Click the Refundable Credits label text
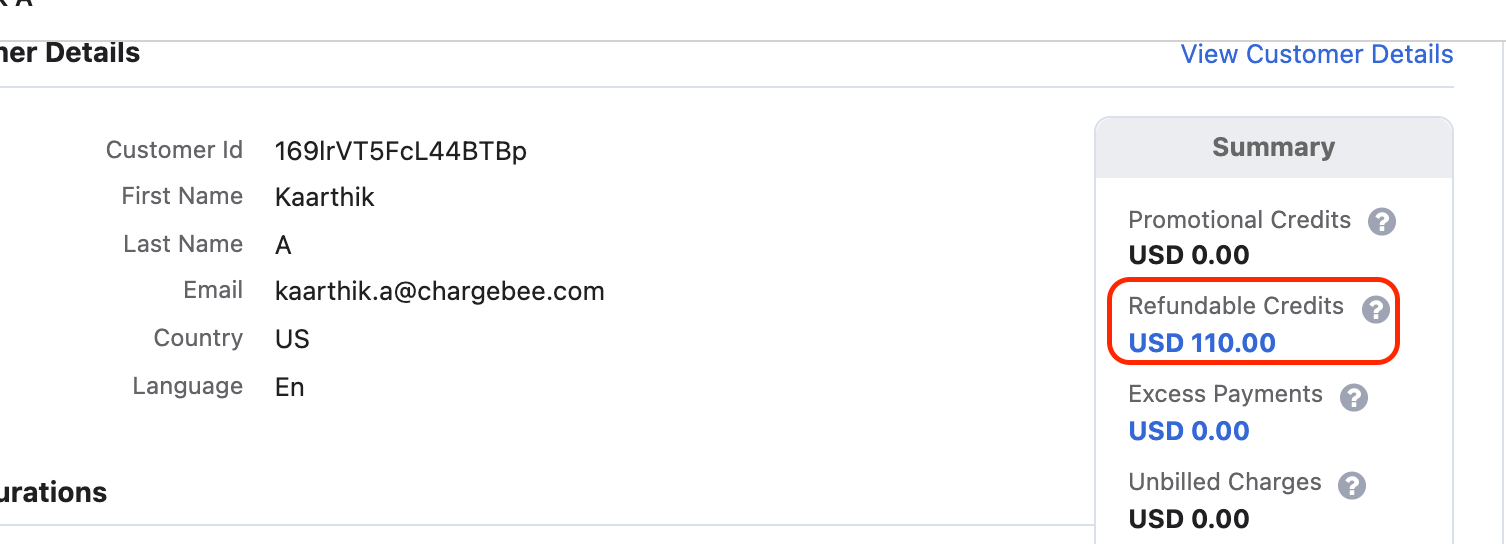The image size is (1506, 544). point(1236,306)
